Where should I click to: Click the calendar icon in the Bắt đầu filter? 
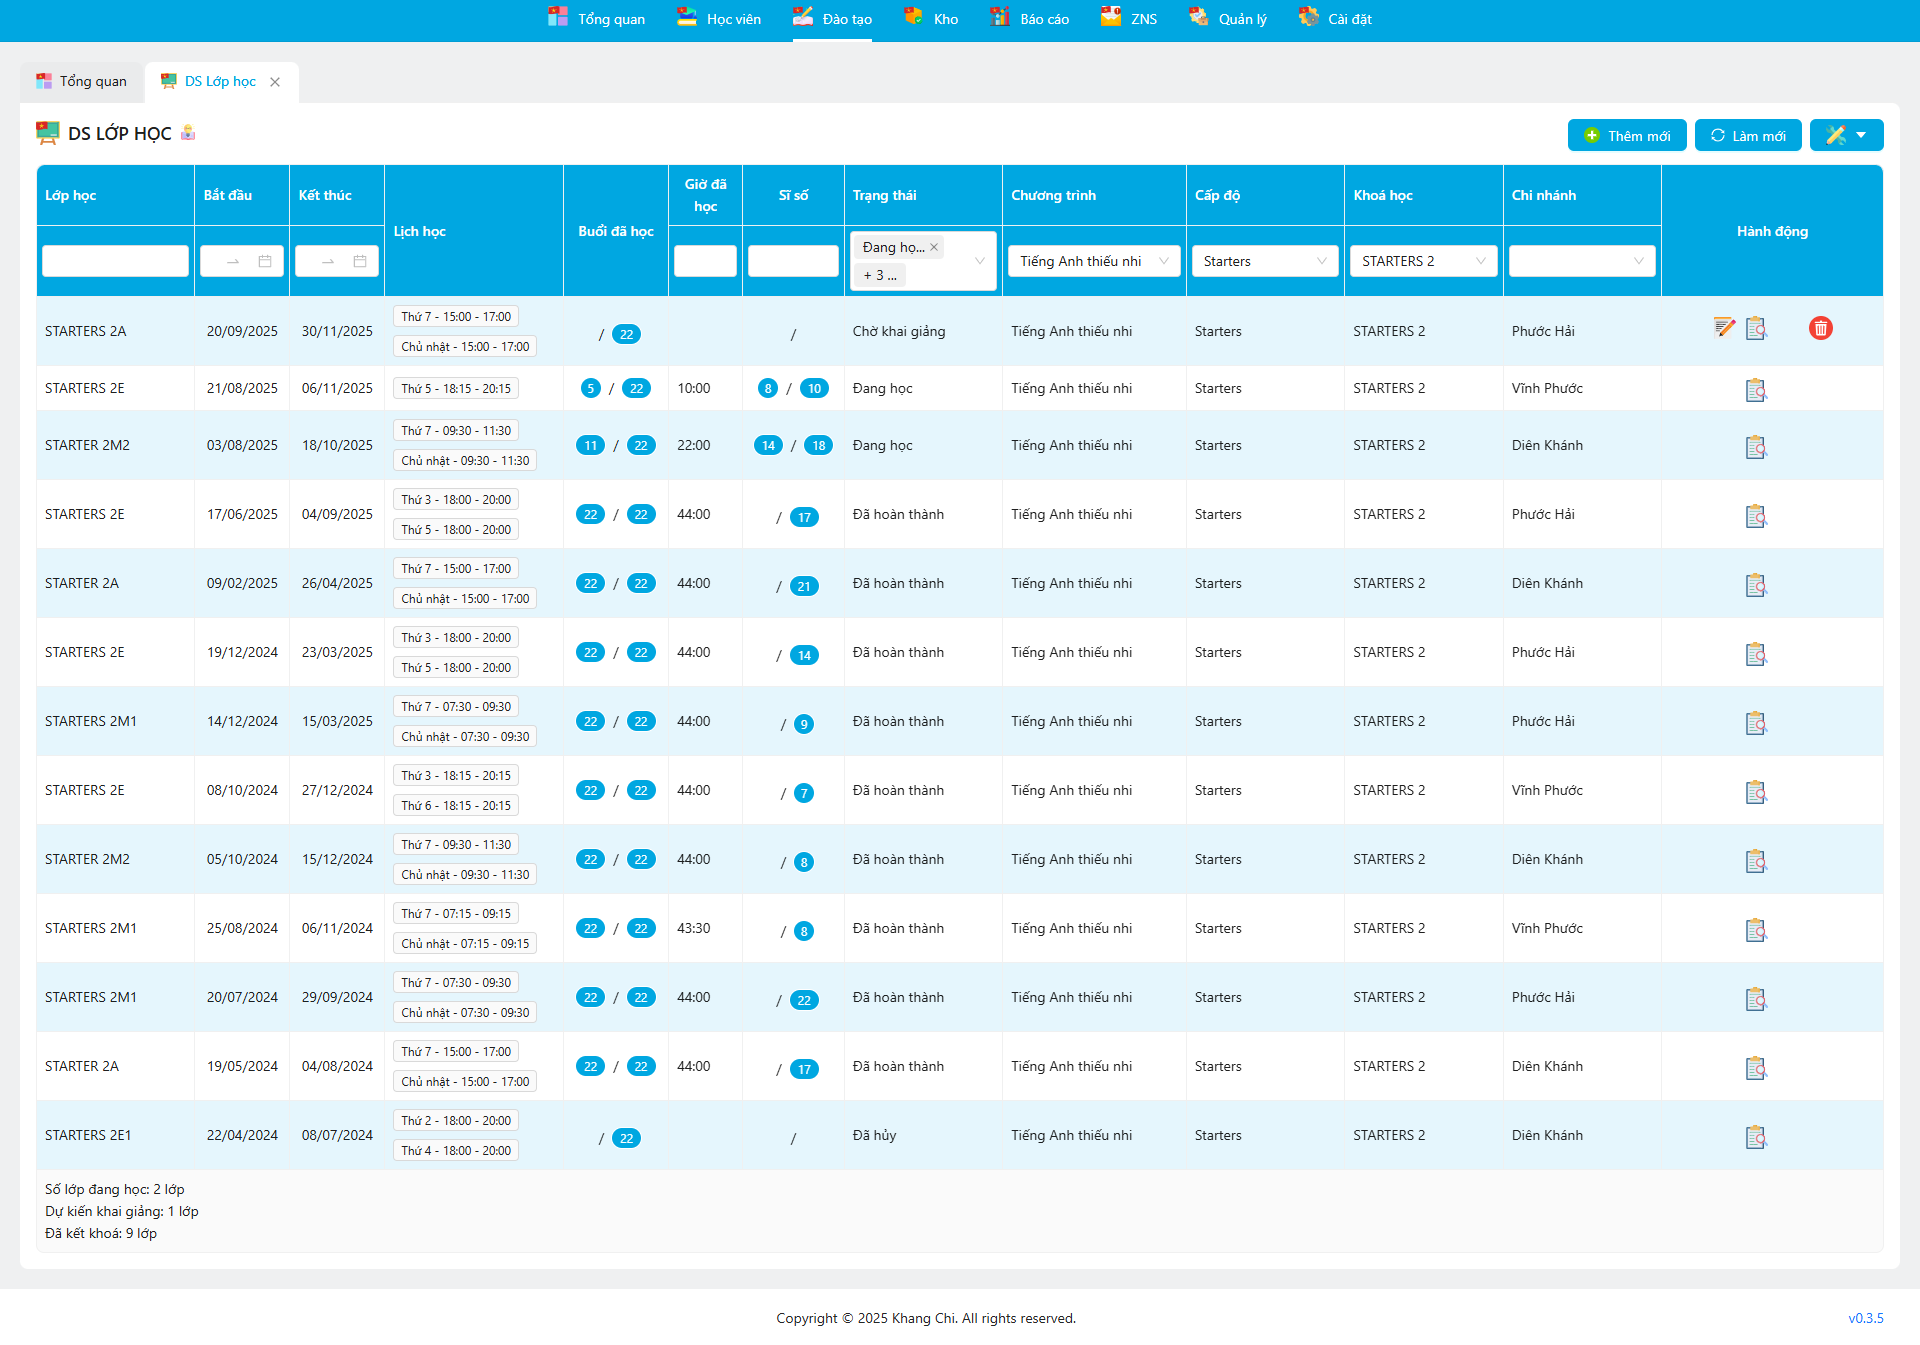[265, 261]
